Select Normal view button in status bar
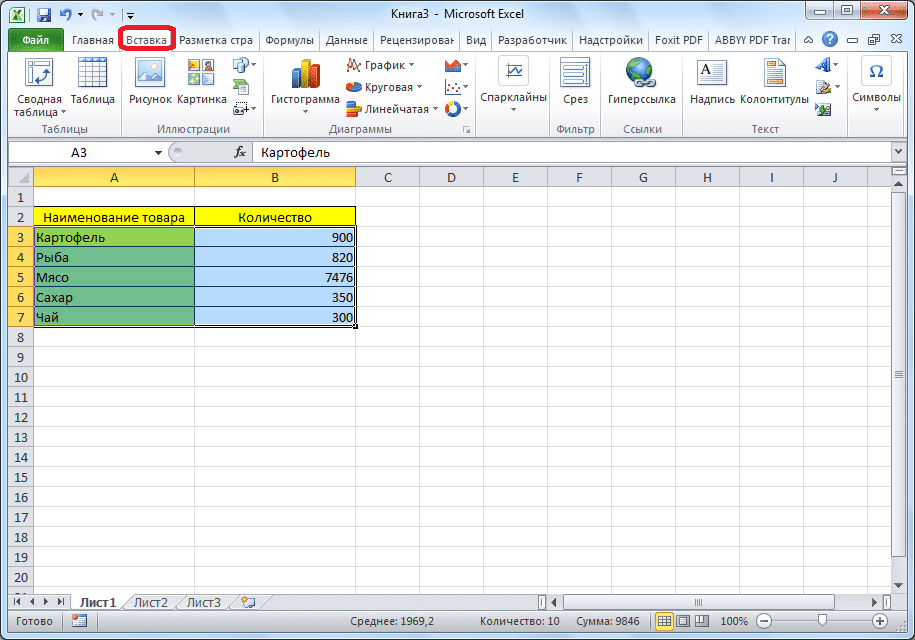This screenshot has height=640, width=915. tap(665, 621)
